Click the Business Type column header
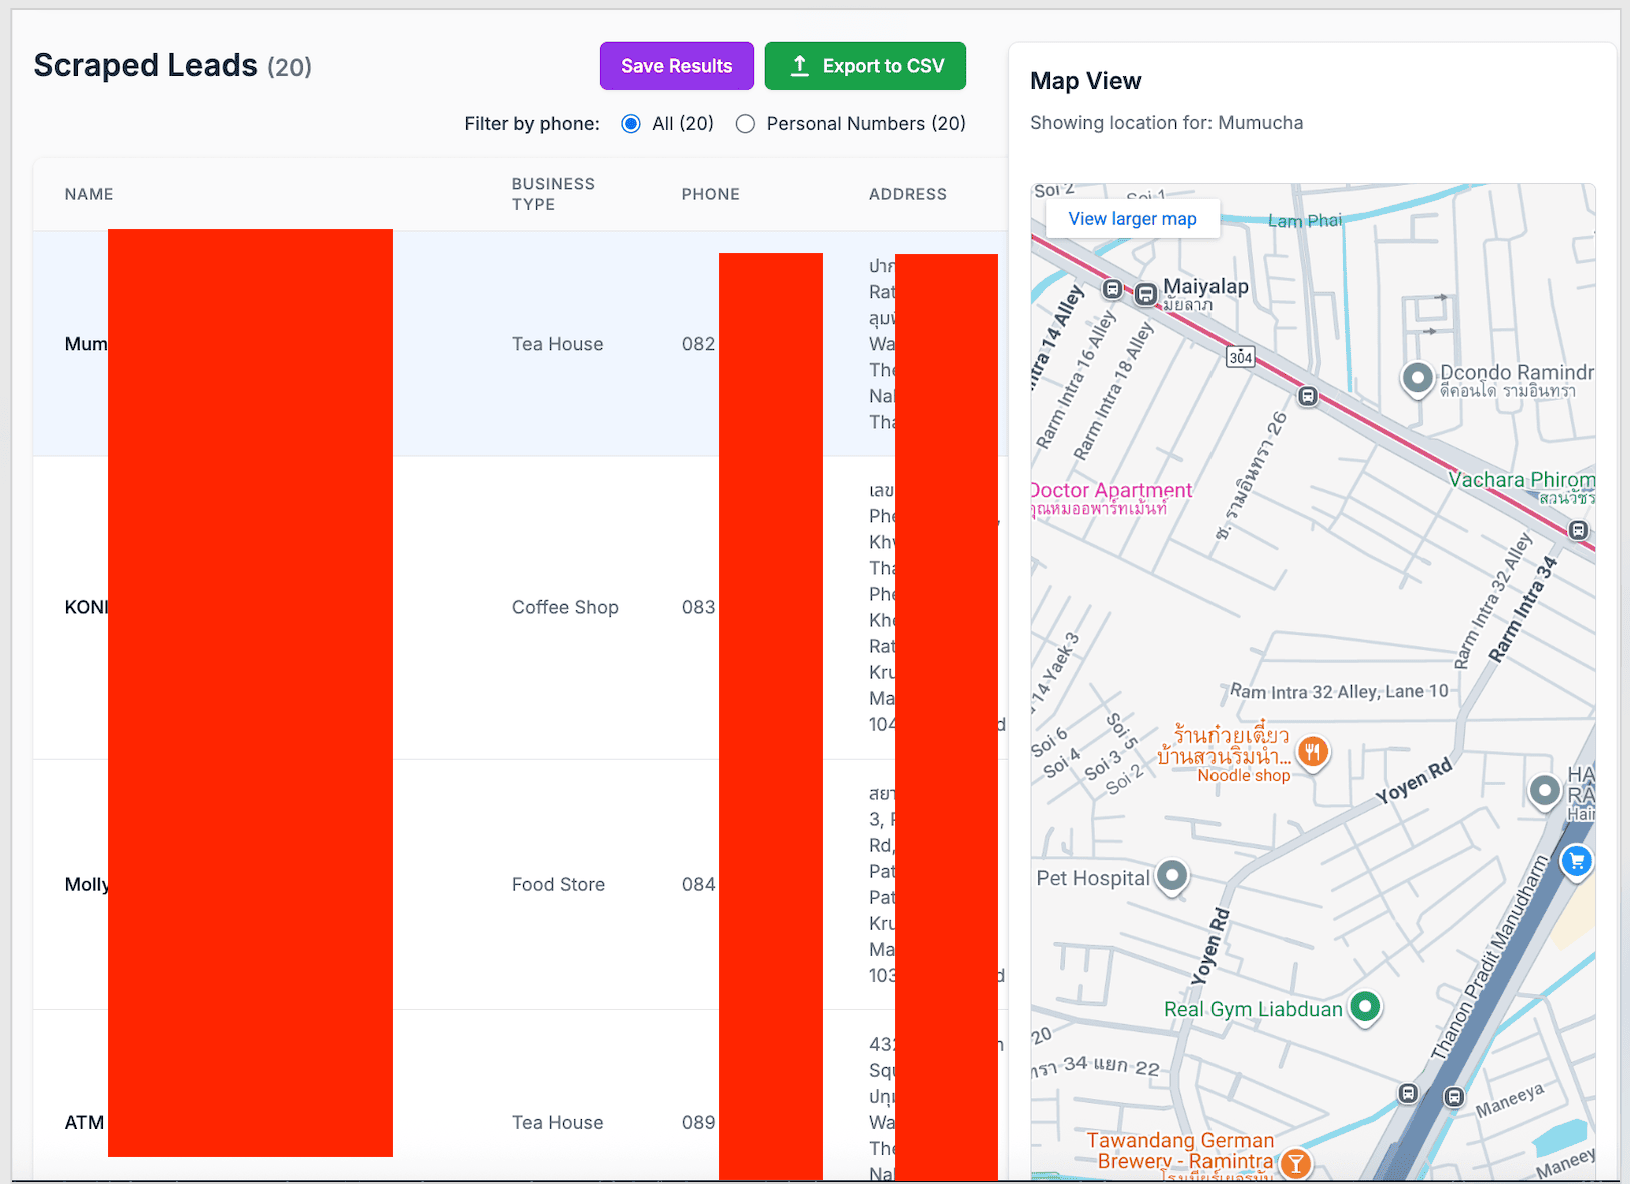The width and height of the screenshot is (1630, 1184). click(x=553, y=194)
